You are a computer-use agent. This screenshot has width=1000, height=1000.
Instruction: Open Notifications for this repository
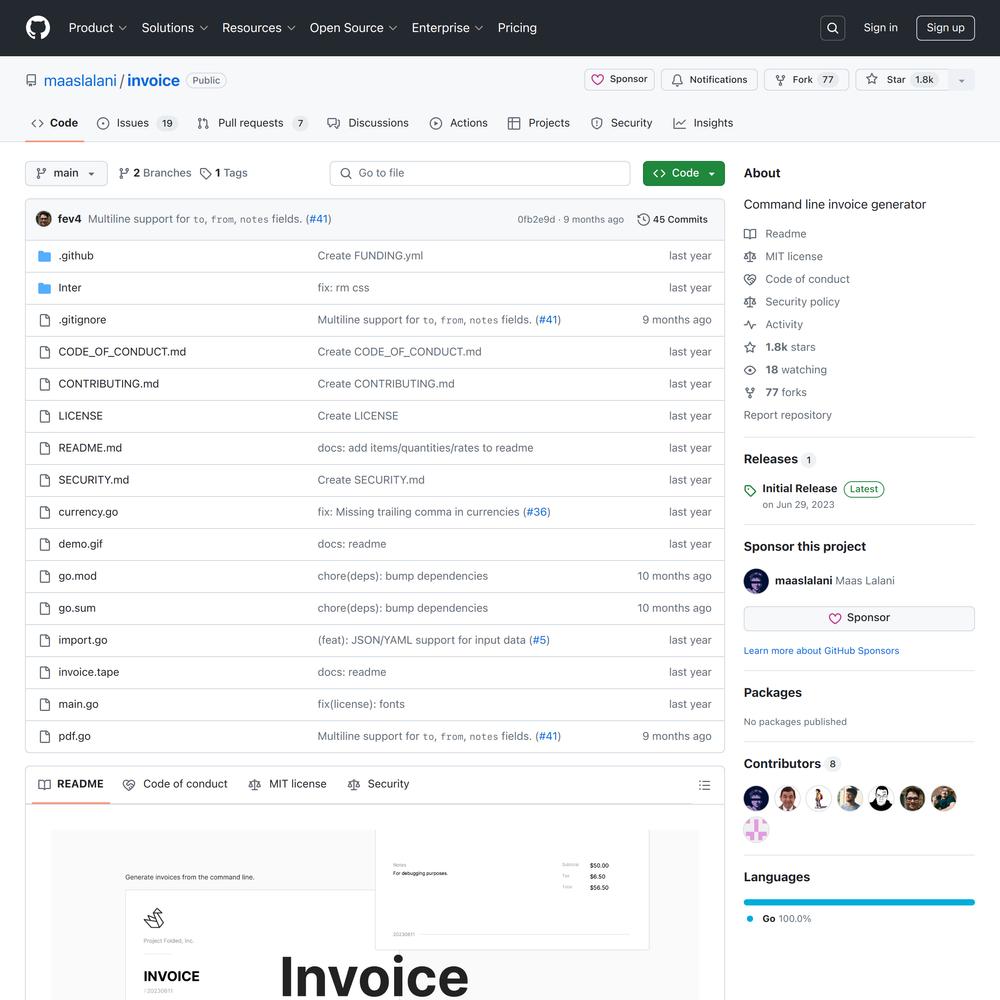pyautogui.click(x=709, y=80)
